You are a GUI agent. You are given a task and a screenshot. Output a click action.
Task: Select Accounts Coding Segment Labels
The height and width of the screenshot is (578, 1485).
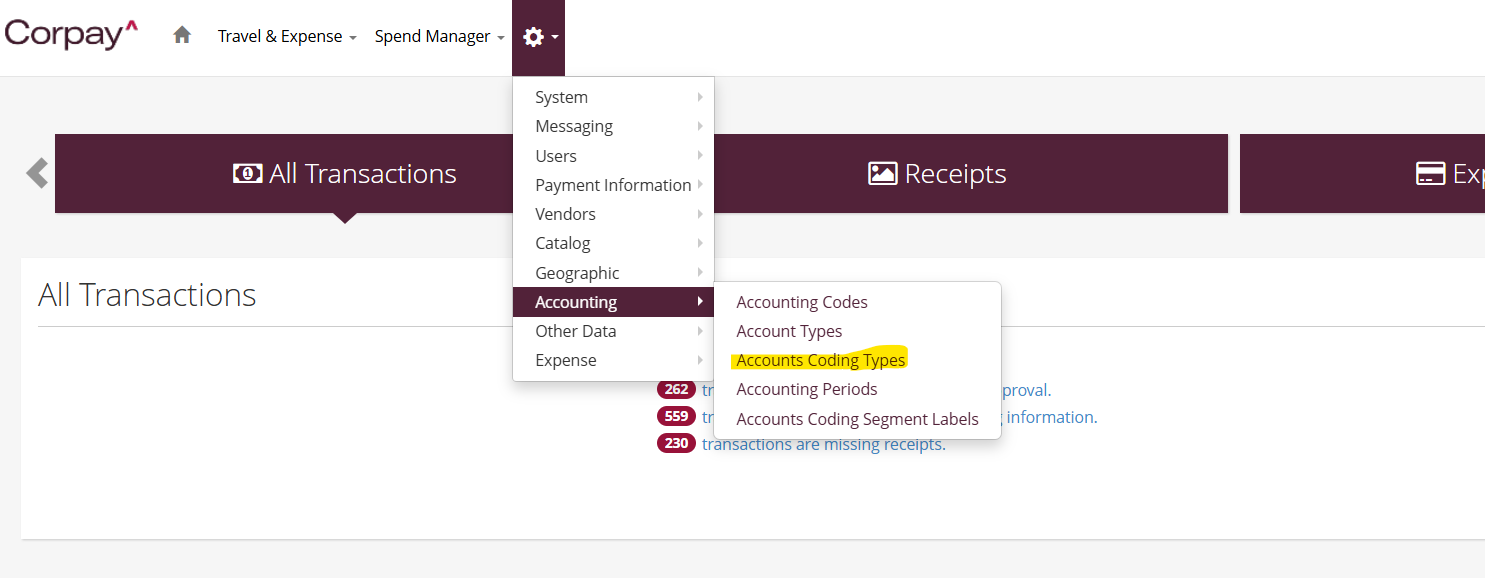(x=857, y=419)
